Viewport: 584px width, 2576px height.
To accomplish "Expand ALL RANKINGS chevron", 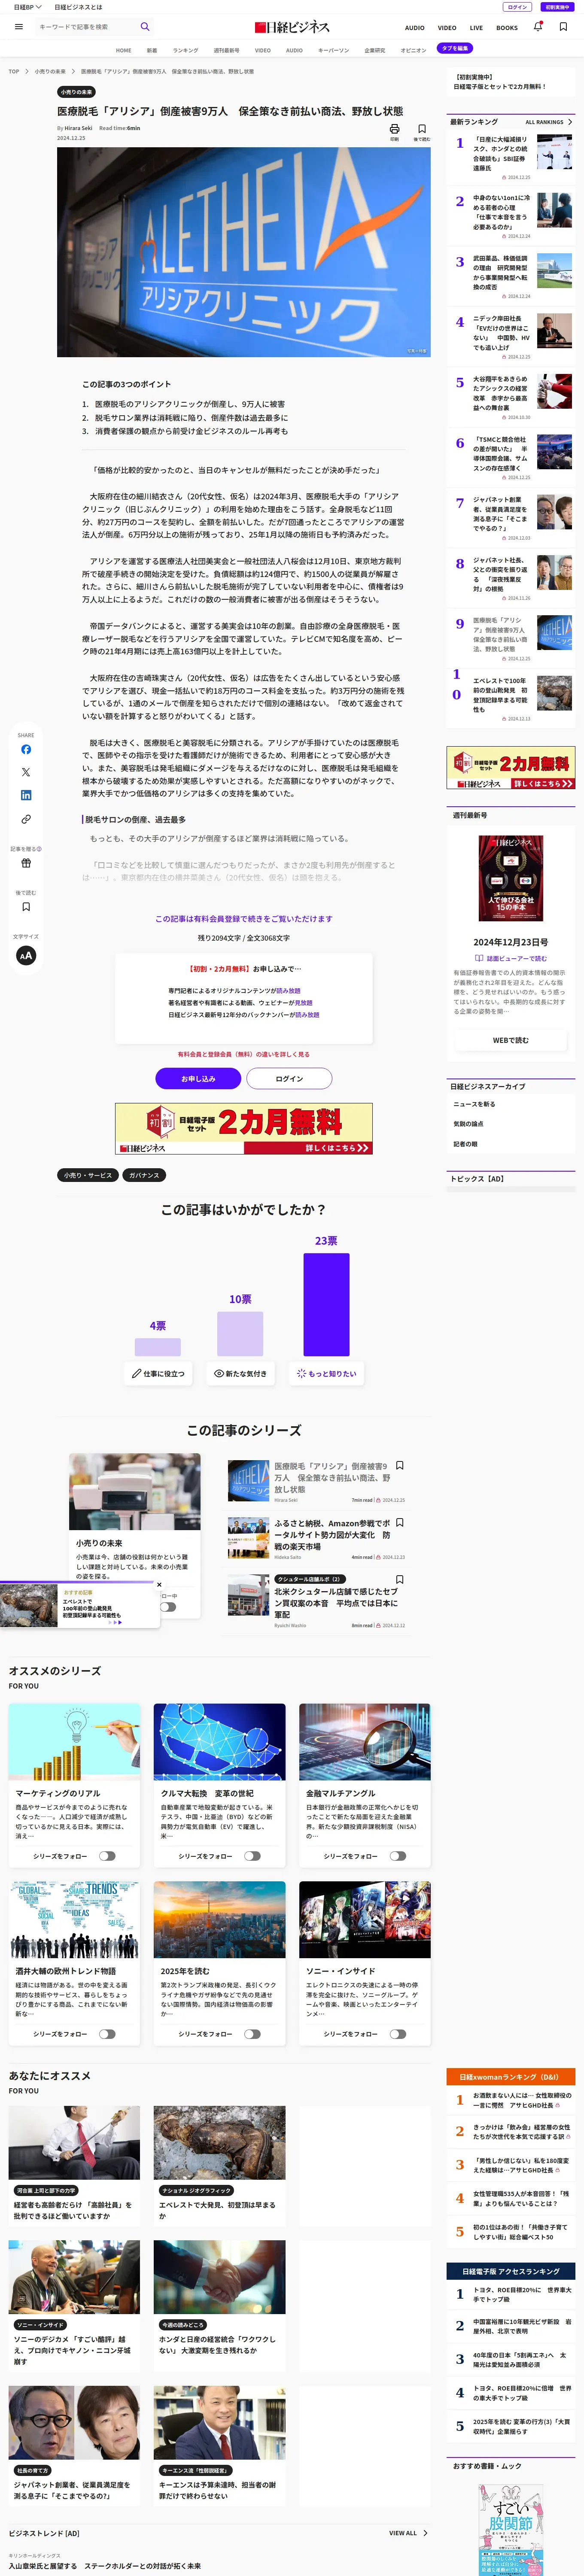I will [570, 122].
